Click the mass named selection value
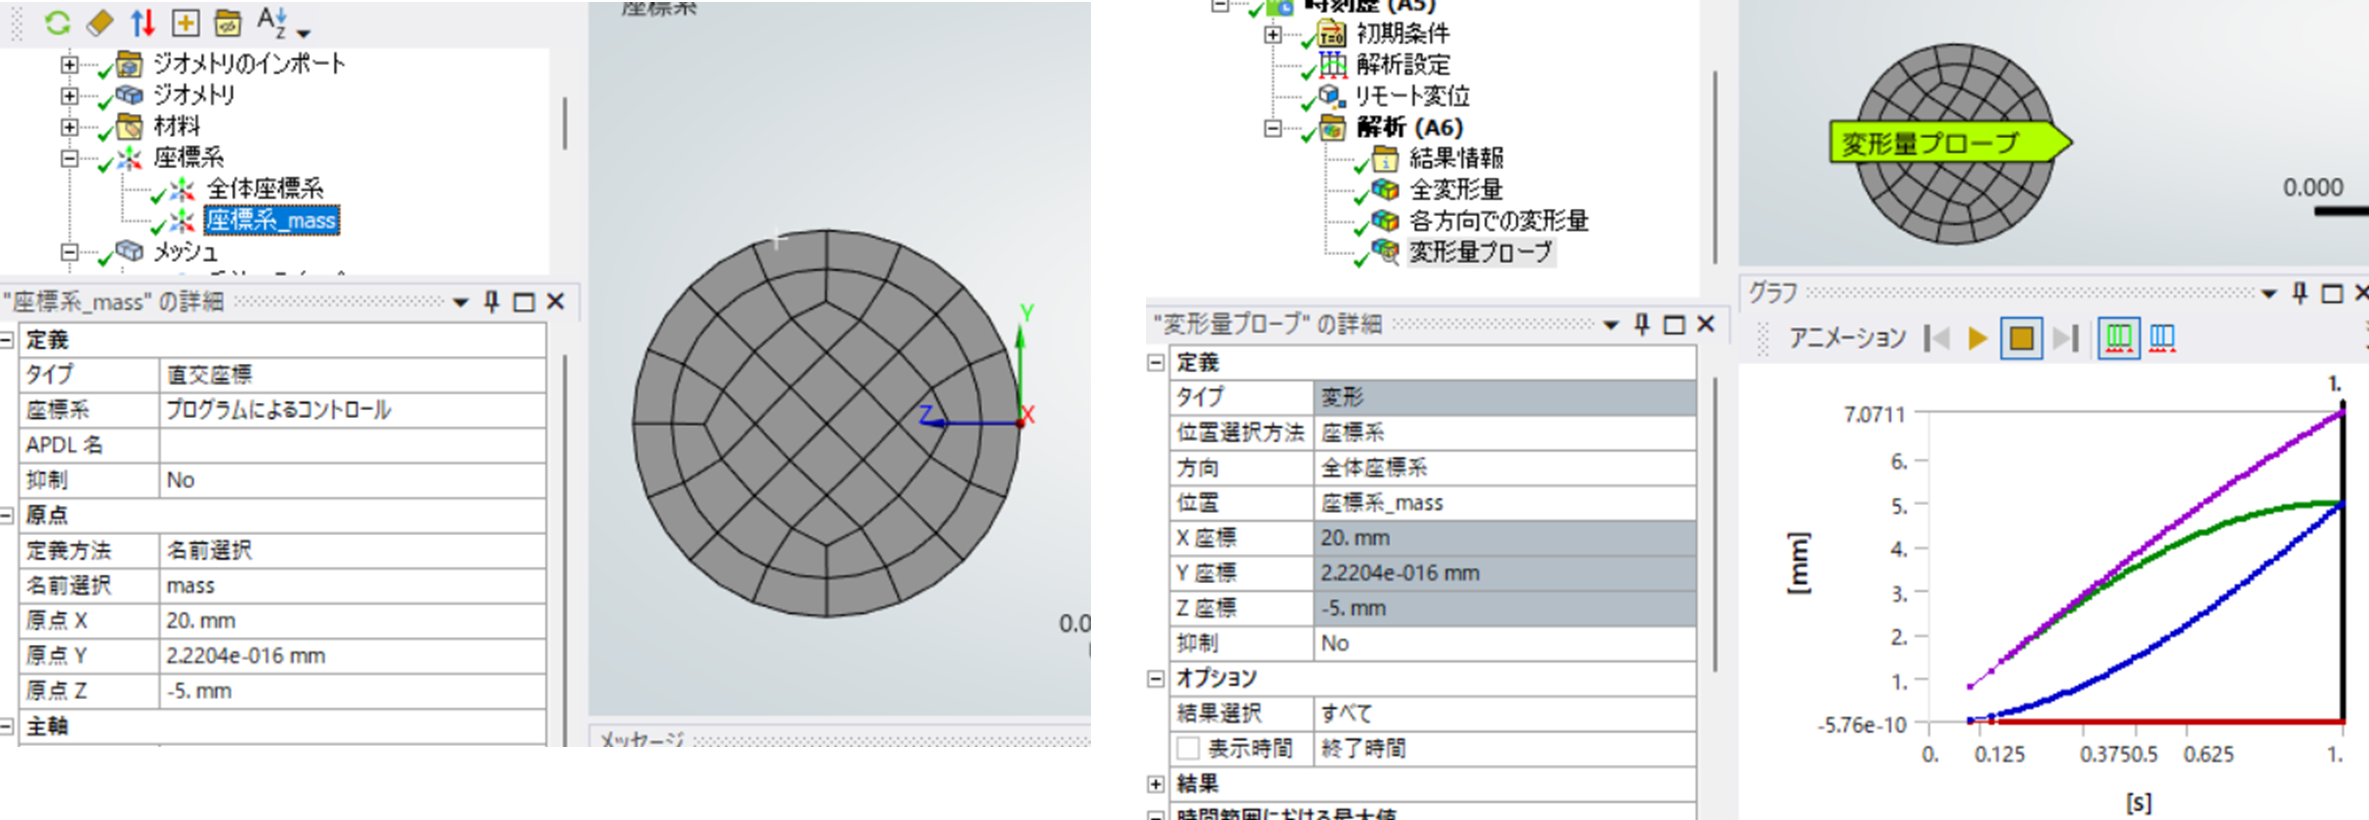 (352, 585)
